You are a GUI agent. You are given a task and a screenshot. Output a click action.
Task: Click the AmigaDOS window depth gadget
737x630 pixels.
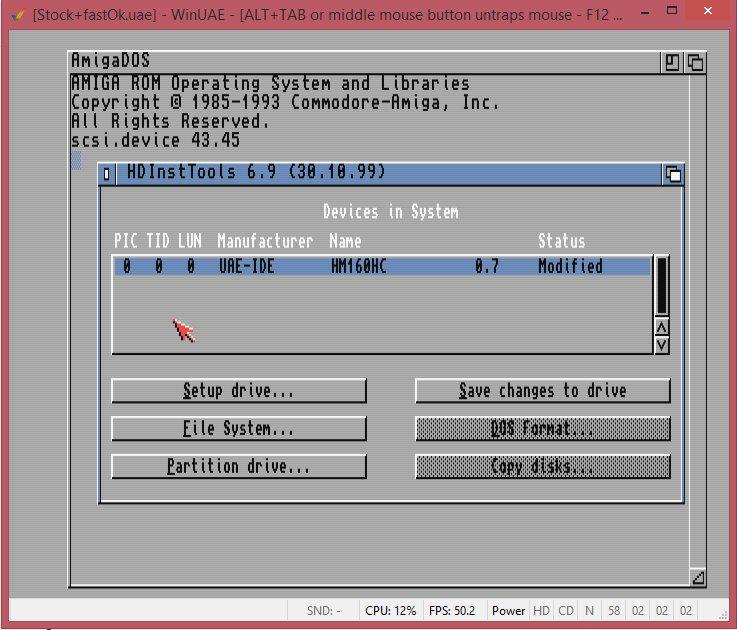[695, 62]
